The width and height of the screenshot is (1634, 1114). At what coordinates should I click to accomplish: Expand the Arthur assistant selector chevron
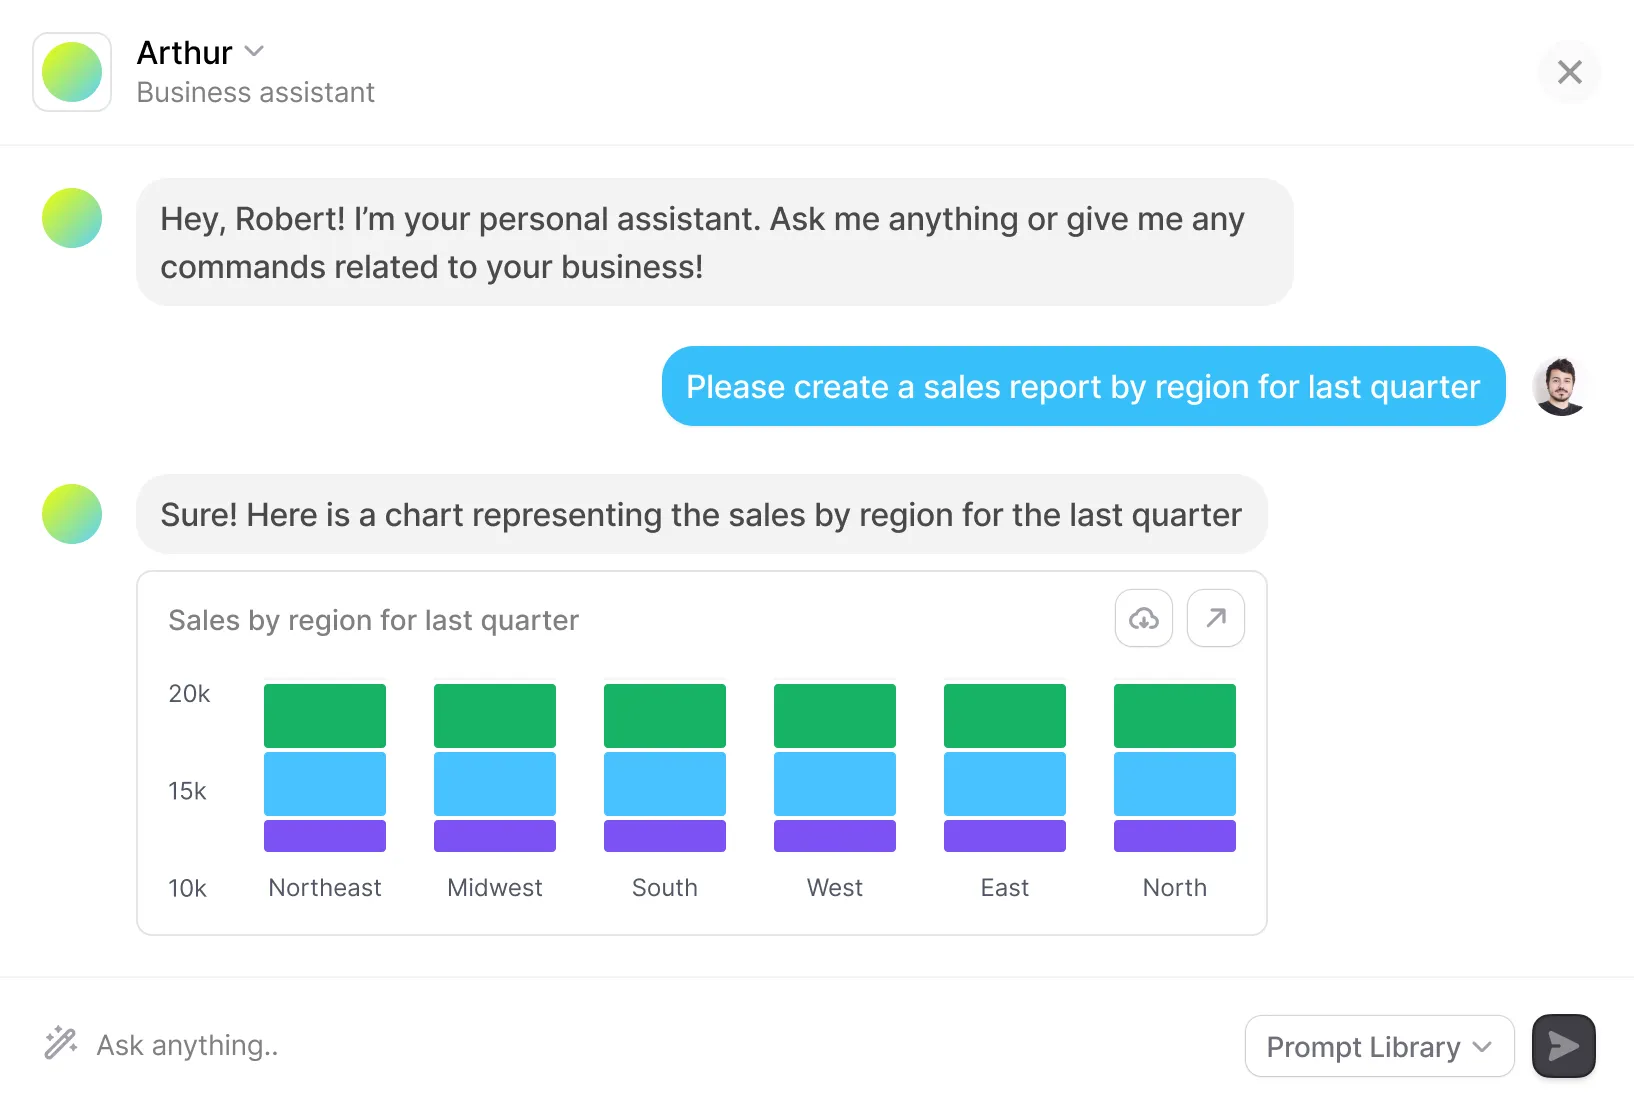tap(255, 51)
